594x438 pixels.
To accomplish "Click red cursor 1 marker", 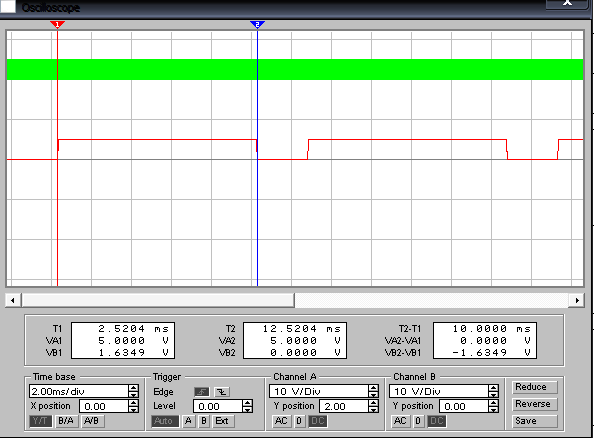I will [57, 25].
